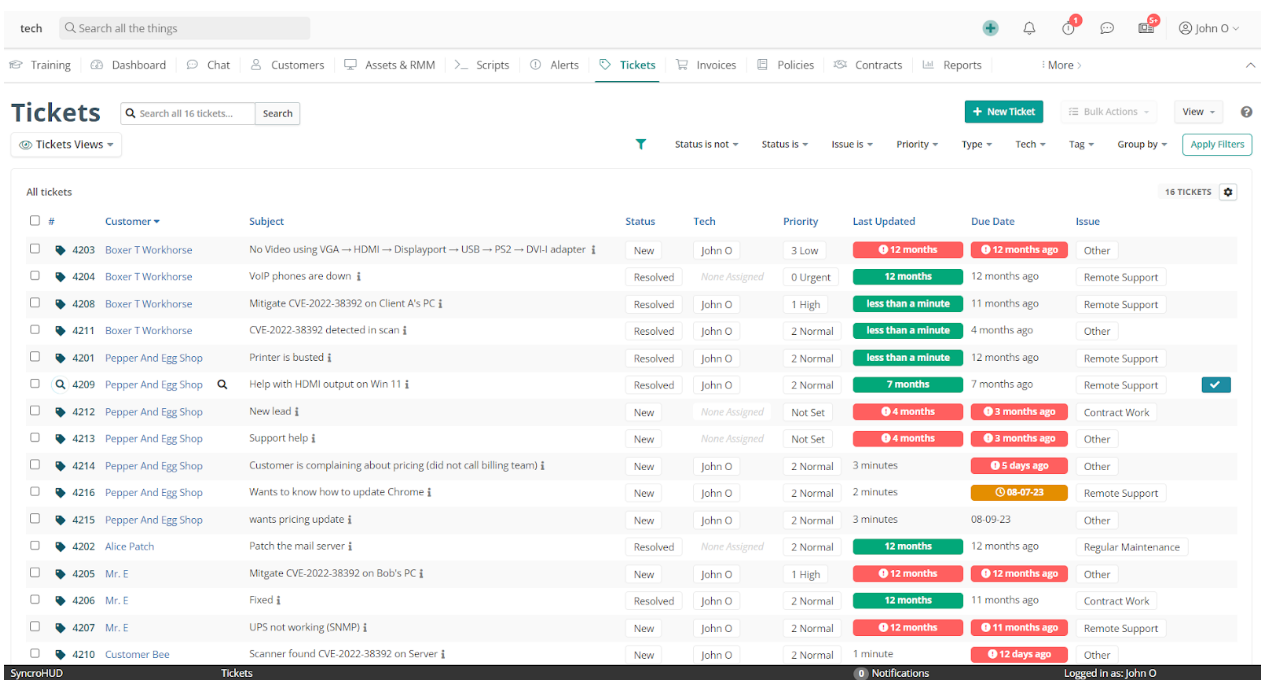Open the gear icon beside 16 TICKETS
This screenshot has height=682, width=1264.
click(1228, 191)
